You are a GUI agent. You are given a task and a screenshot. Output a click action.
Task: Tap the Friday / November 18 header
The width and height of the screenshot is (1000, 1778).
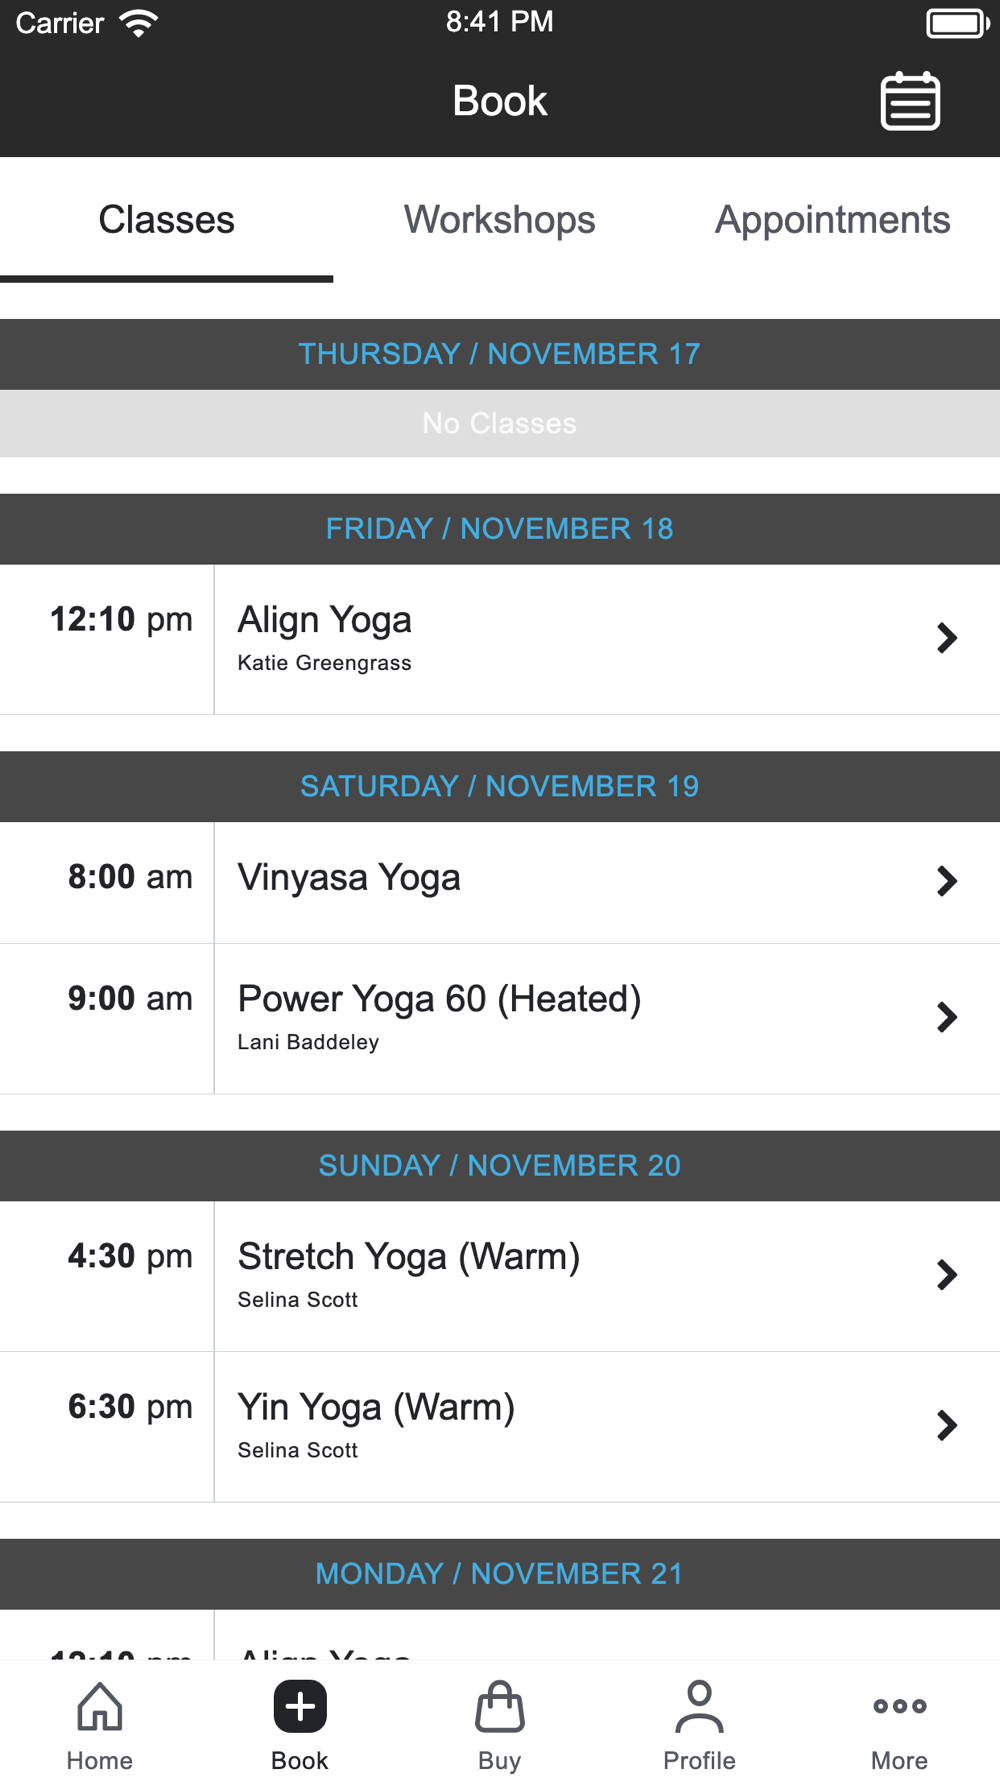pyautogui.click(x=500, y=529)
